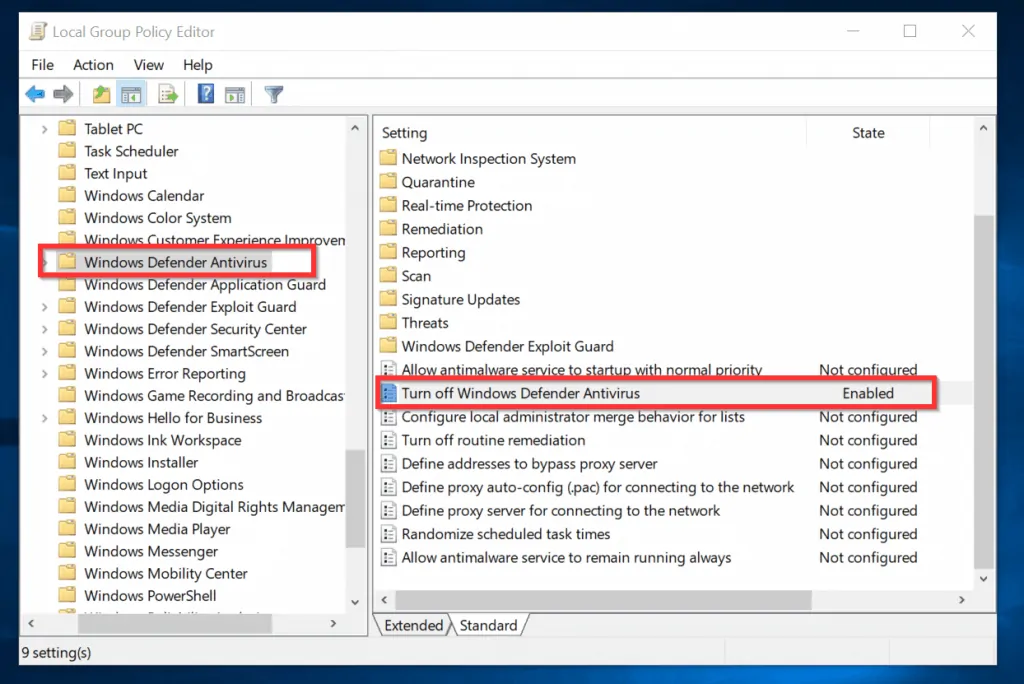Select the Windows Defender Antivirus tree item
This screenshot has width=1024, height=684.
click(176, 261)
